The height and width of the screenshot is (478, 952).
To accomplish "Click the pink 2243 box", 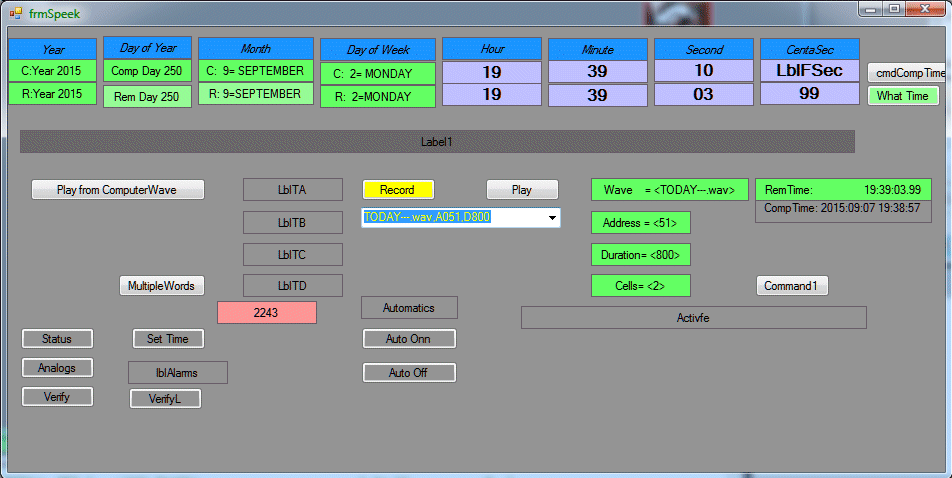I will (x=267, y=312).
